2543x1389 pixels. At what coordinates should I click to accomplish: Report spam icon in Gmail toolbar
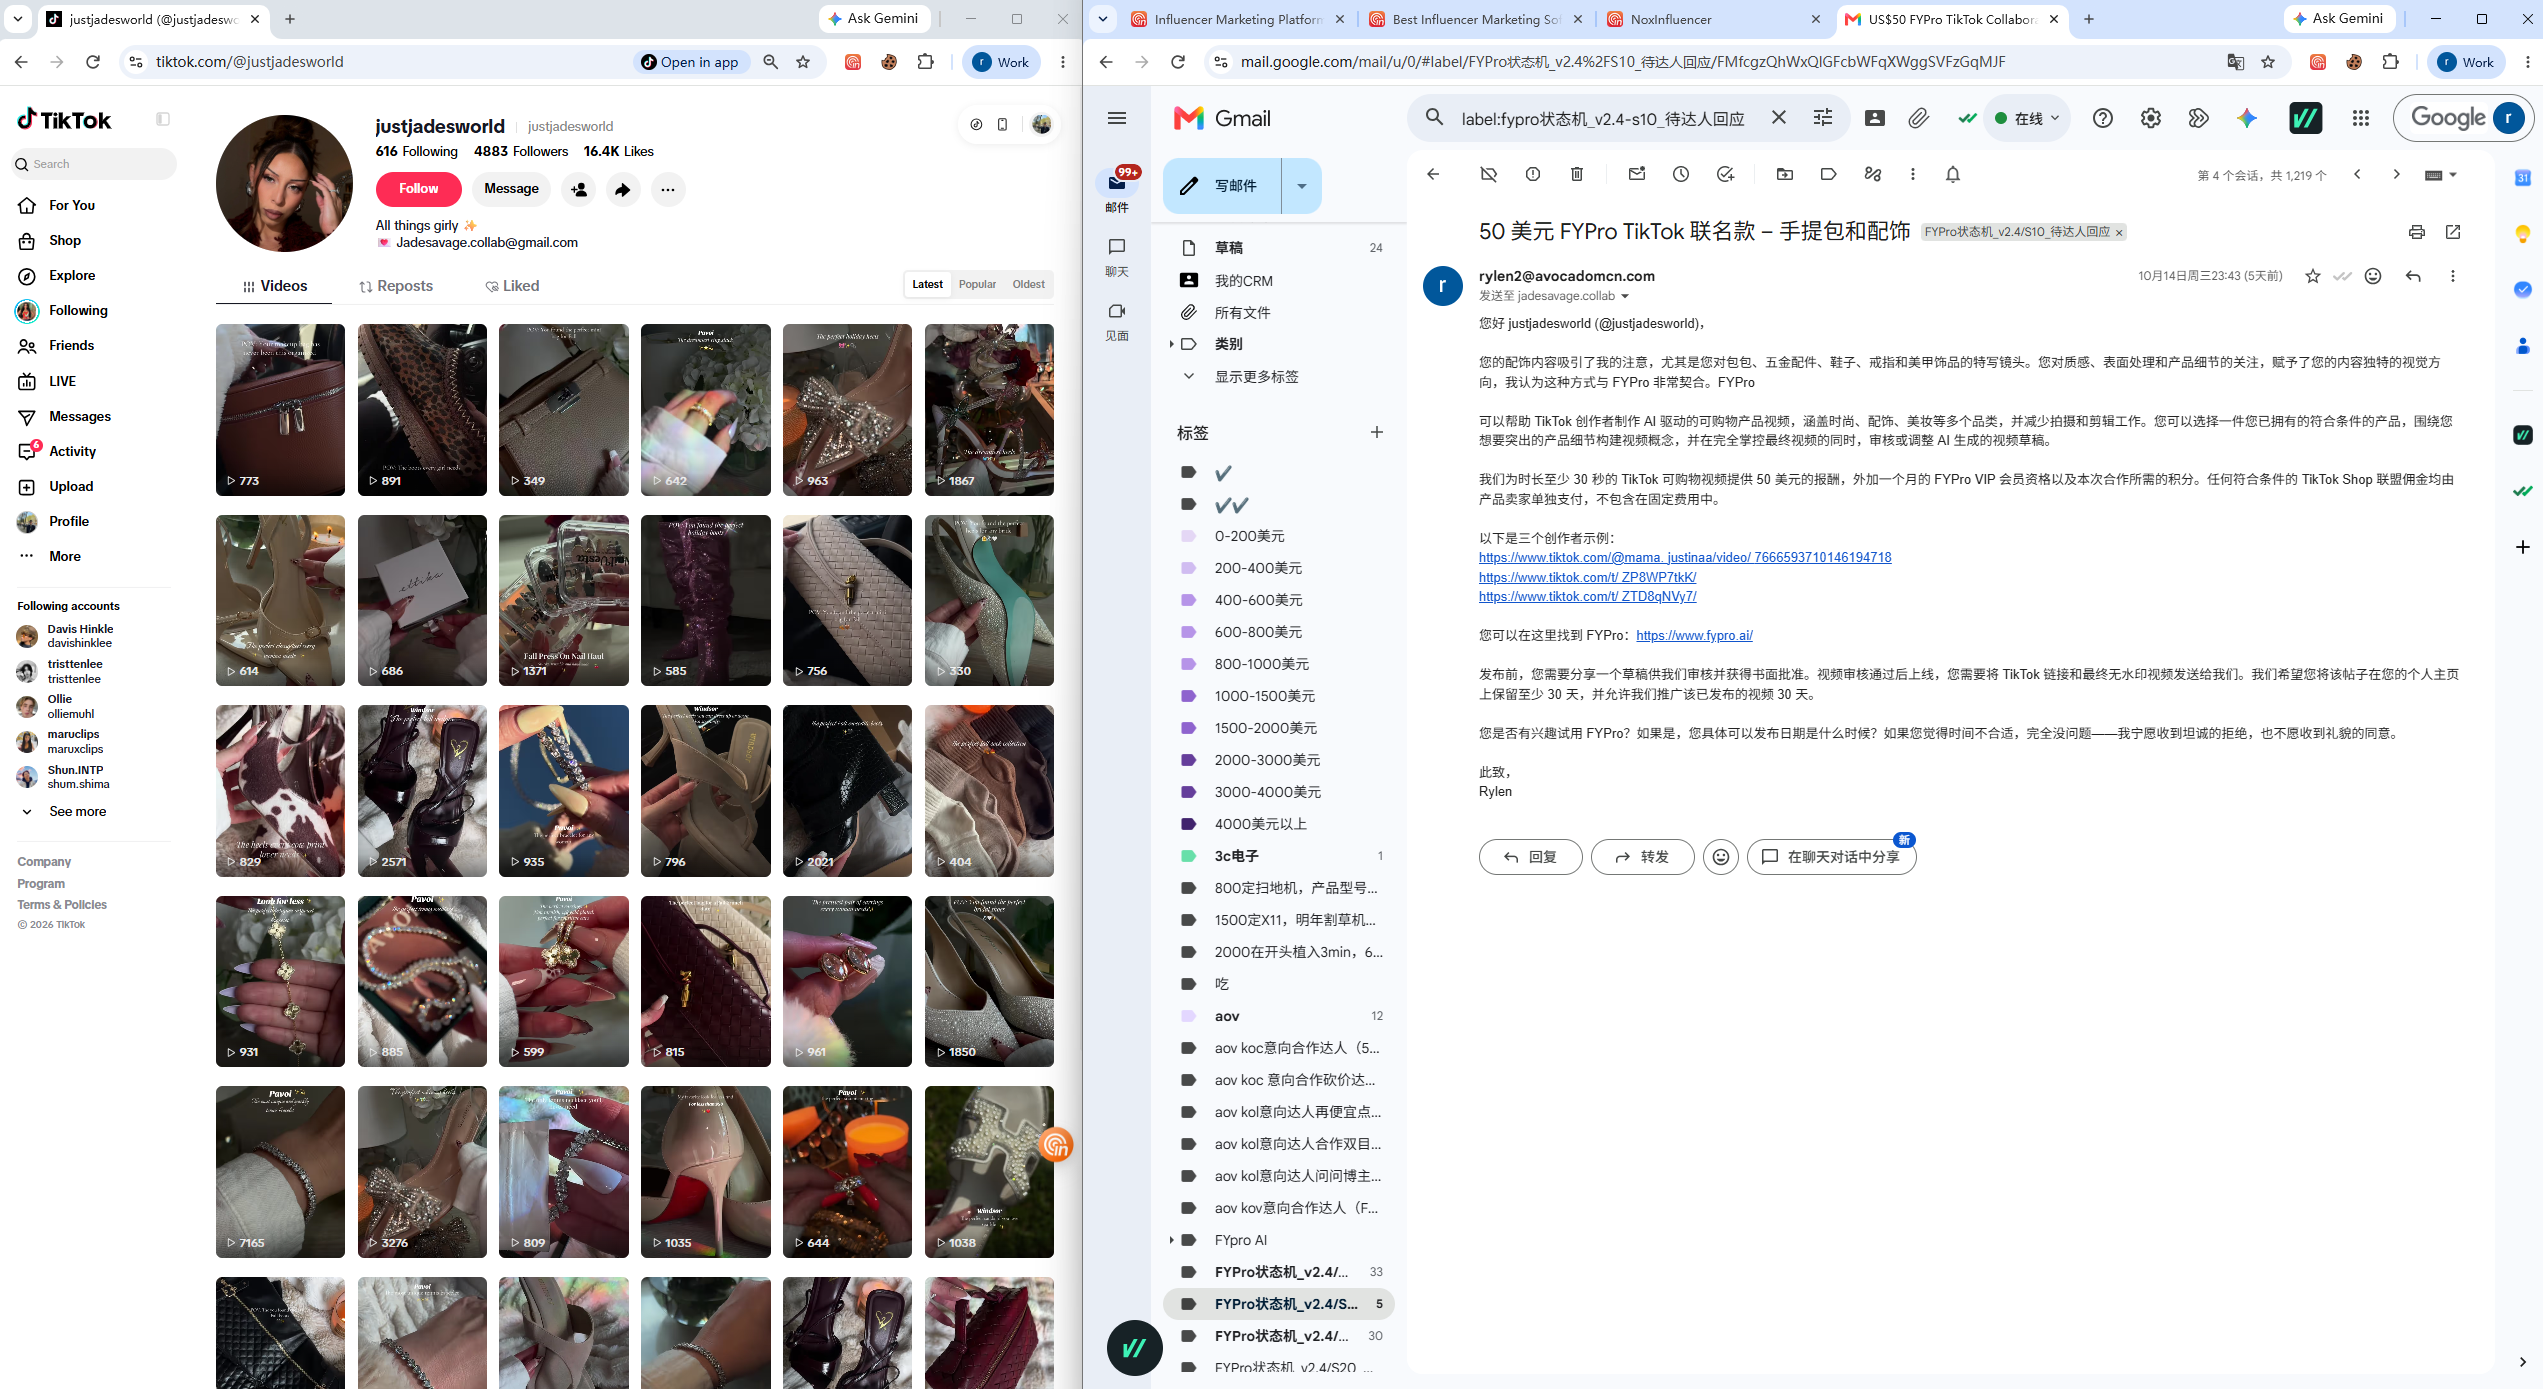coord(1532,174)
